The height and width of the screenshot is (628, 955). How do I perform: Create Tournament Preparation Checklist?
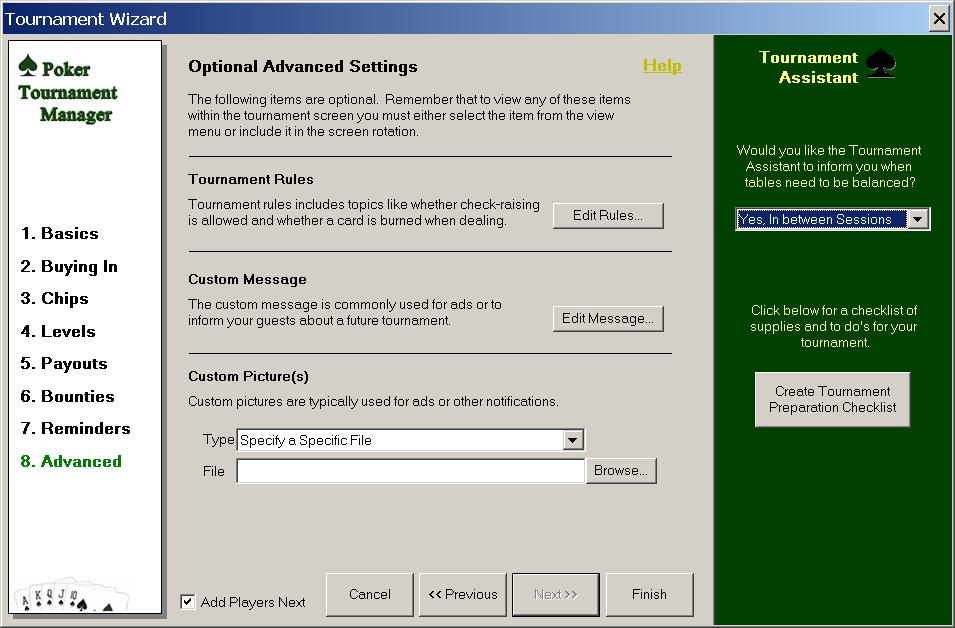point(832,398)
